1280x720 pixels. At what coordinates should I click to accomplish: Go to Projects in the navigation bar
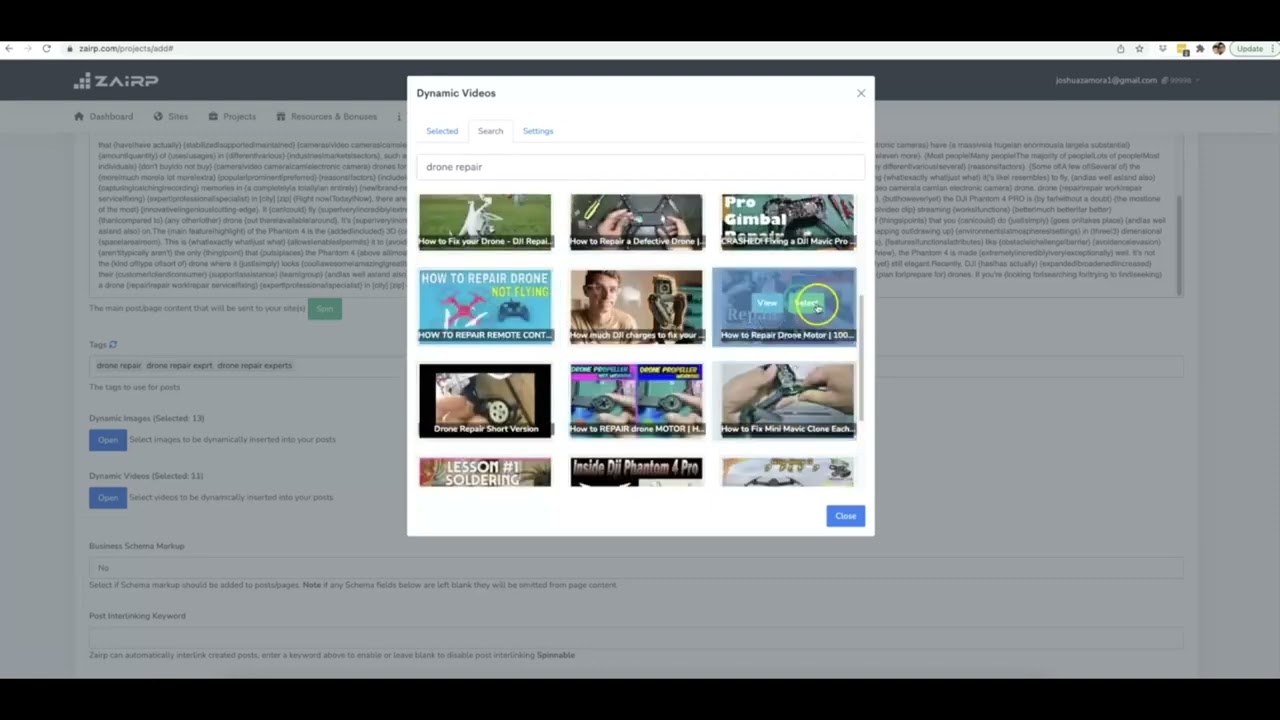240,117
